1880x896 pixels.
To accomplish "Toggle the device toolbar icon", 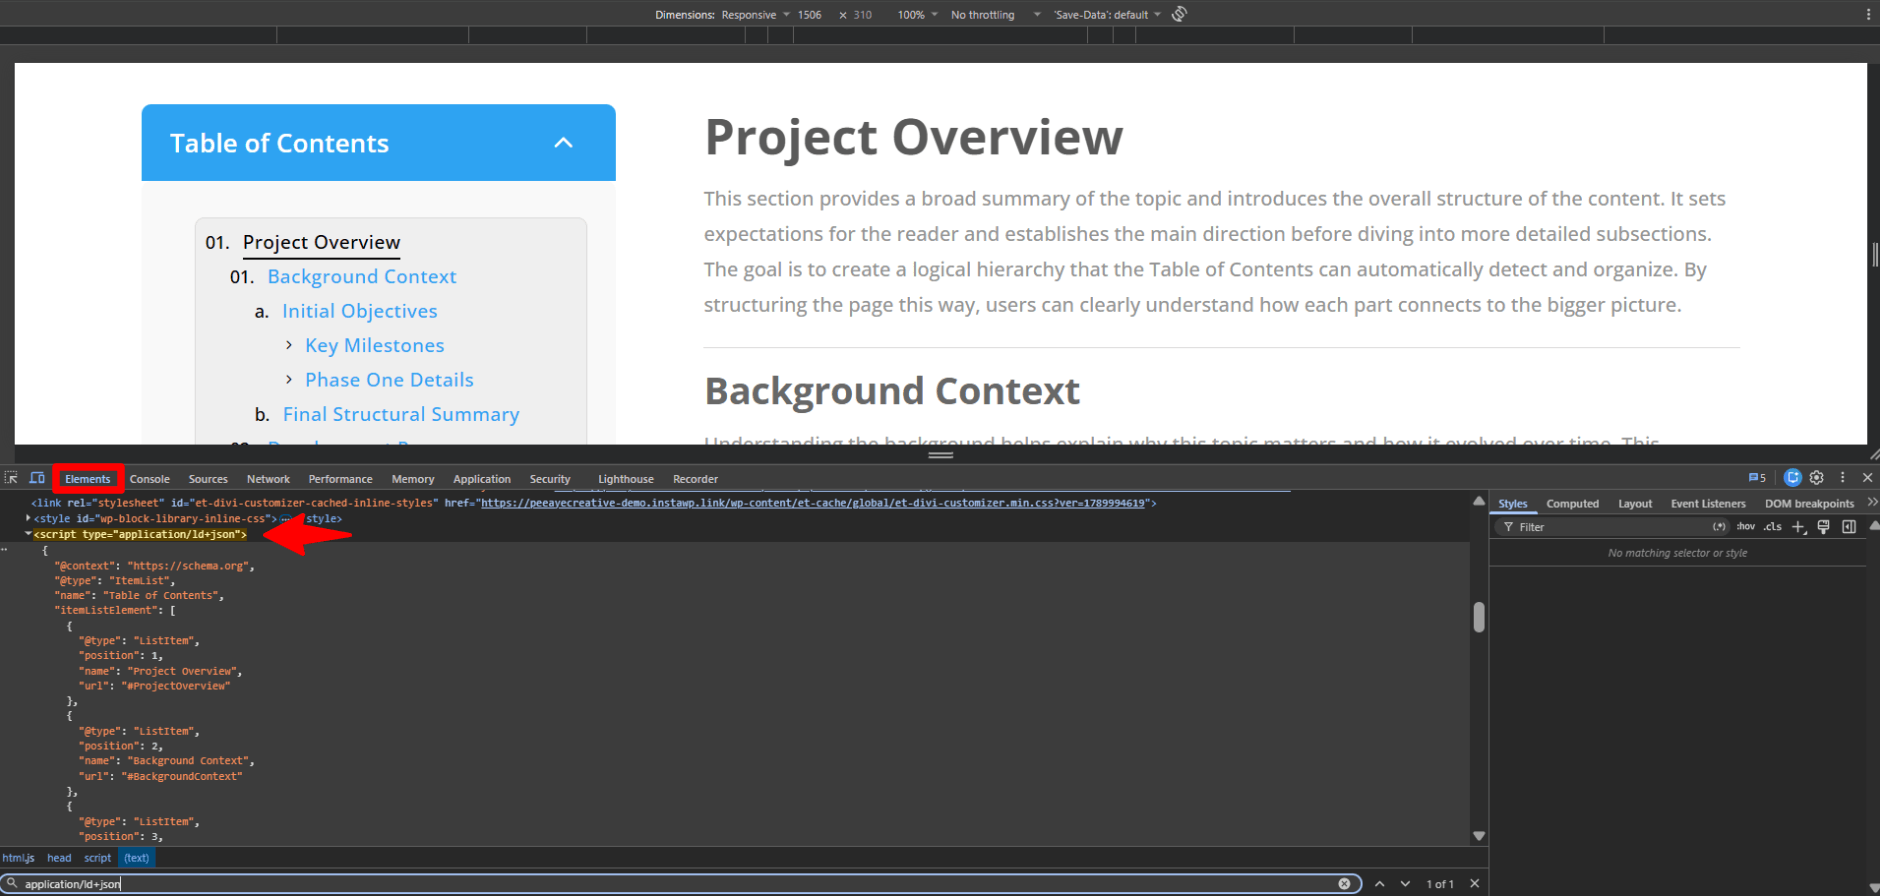I will click(37, 478).
